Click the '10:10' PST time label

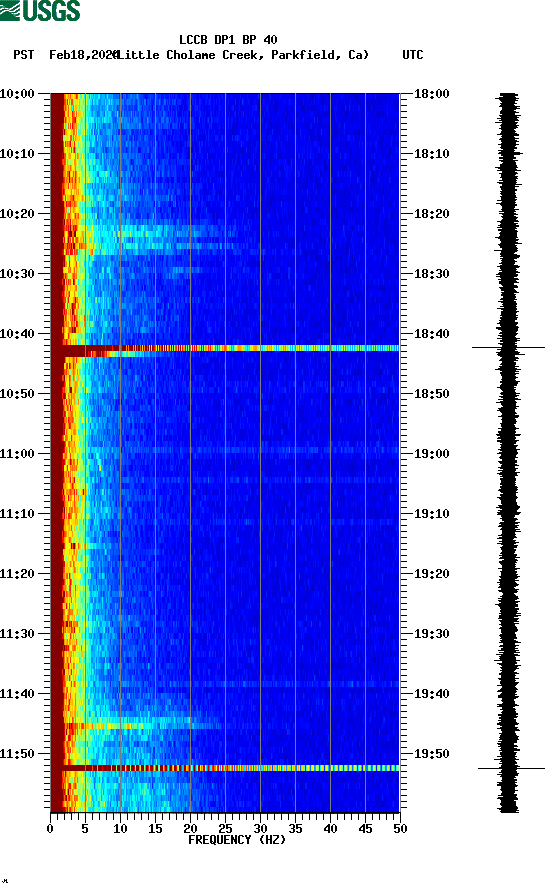pos(17,154)
